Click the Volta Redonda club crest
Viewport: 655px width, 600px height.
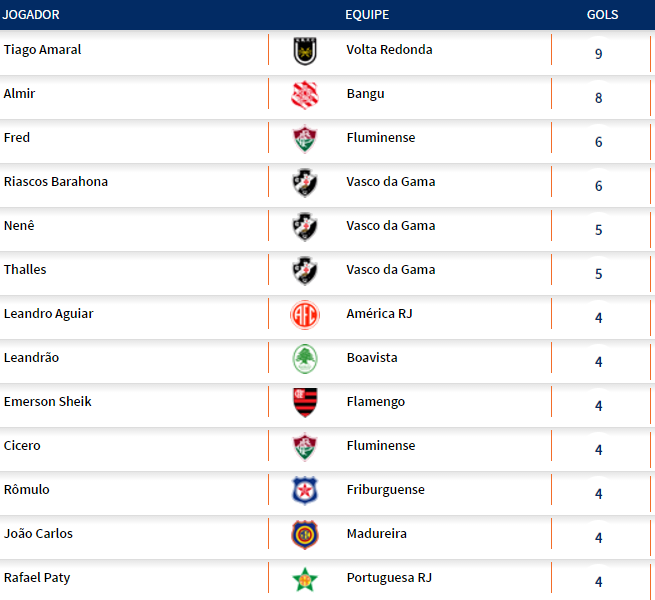(x=304, y=51)
